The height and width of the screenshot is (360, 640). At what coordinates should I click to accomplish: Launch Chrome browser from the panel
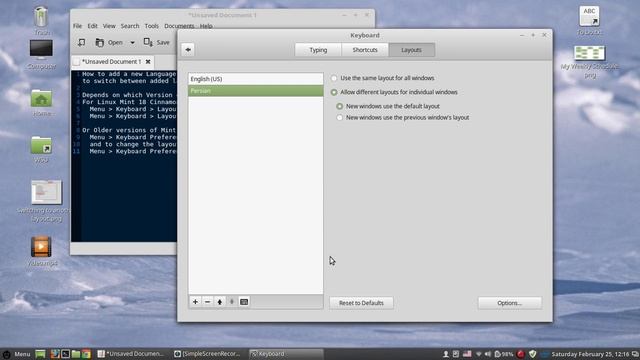86,354
